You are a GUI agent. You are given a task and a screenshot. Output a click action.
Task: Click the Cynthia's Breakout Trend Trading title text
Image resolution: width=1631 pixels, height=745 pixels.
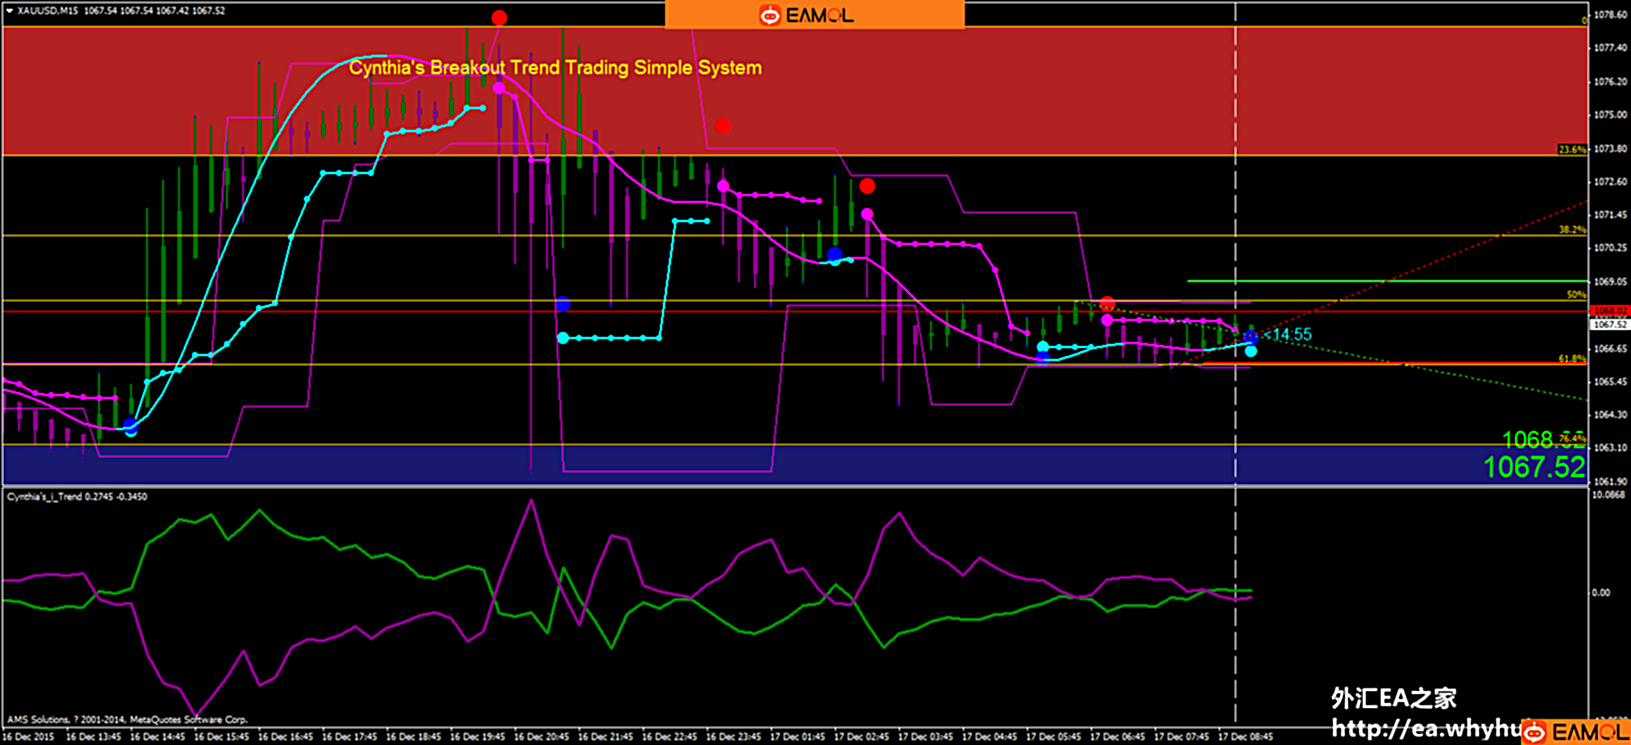click(555, 68)
